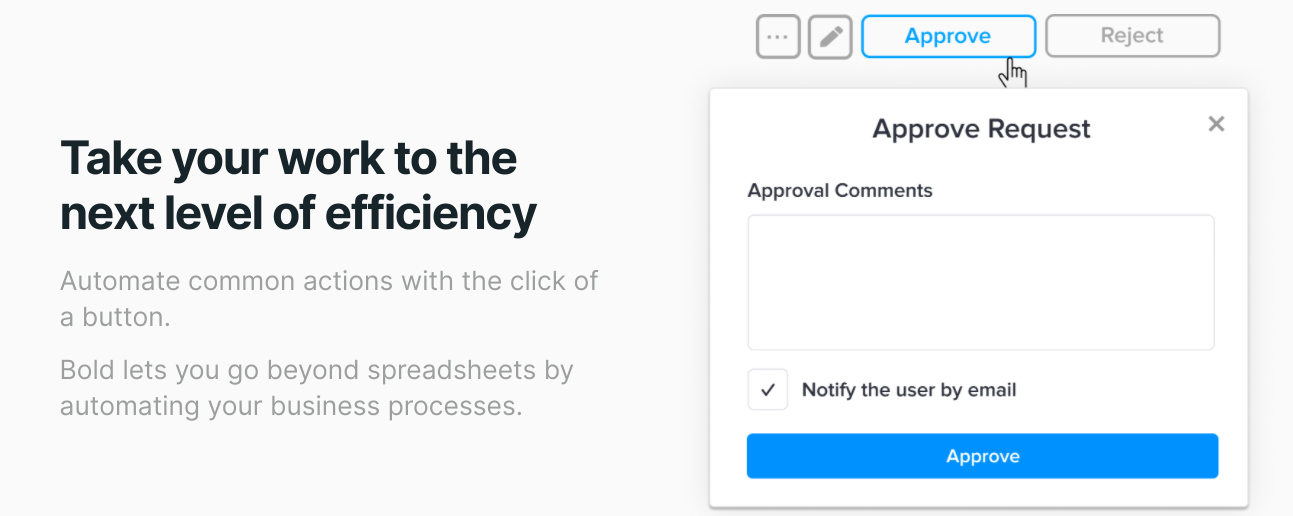The image size is (1293, 516).
Task: Focus the Approval Comments text area
Action: click(981, 282)
